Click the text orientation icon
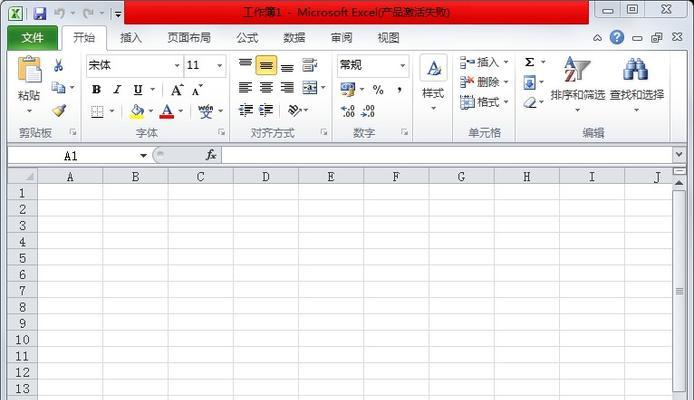The height and width of the screenshot is (400, 694). [x=295, y=110]
